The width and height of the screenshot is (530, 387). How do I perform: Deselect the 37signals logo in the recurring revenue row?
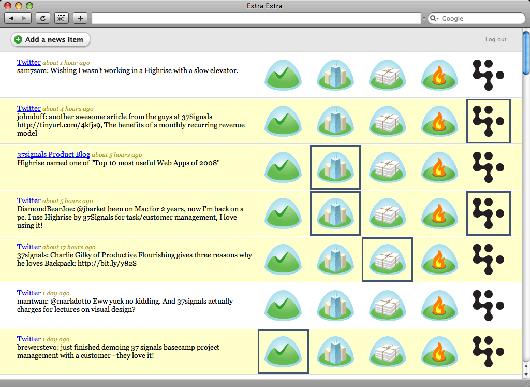pyautogui.click(x=488, y=121)
